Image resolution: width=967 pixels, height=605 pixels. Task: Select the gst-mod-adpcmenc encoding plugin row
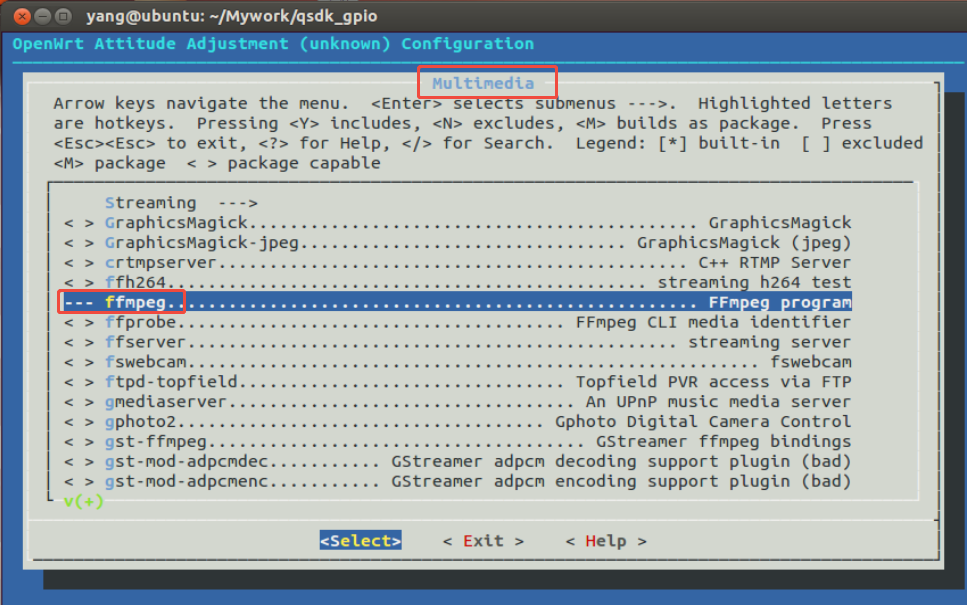click(458, 482)
